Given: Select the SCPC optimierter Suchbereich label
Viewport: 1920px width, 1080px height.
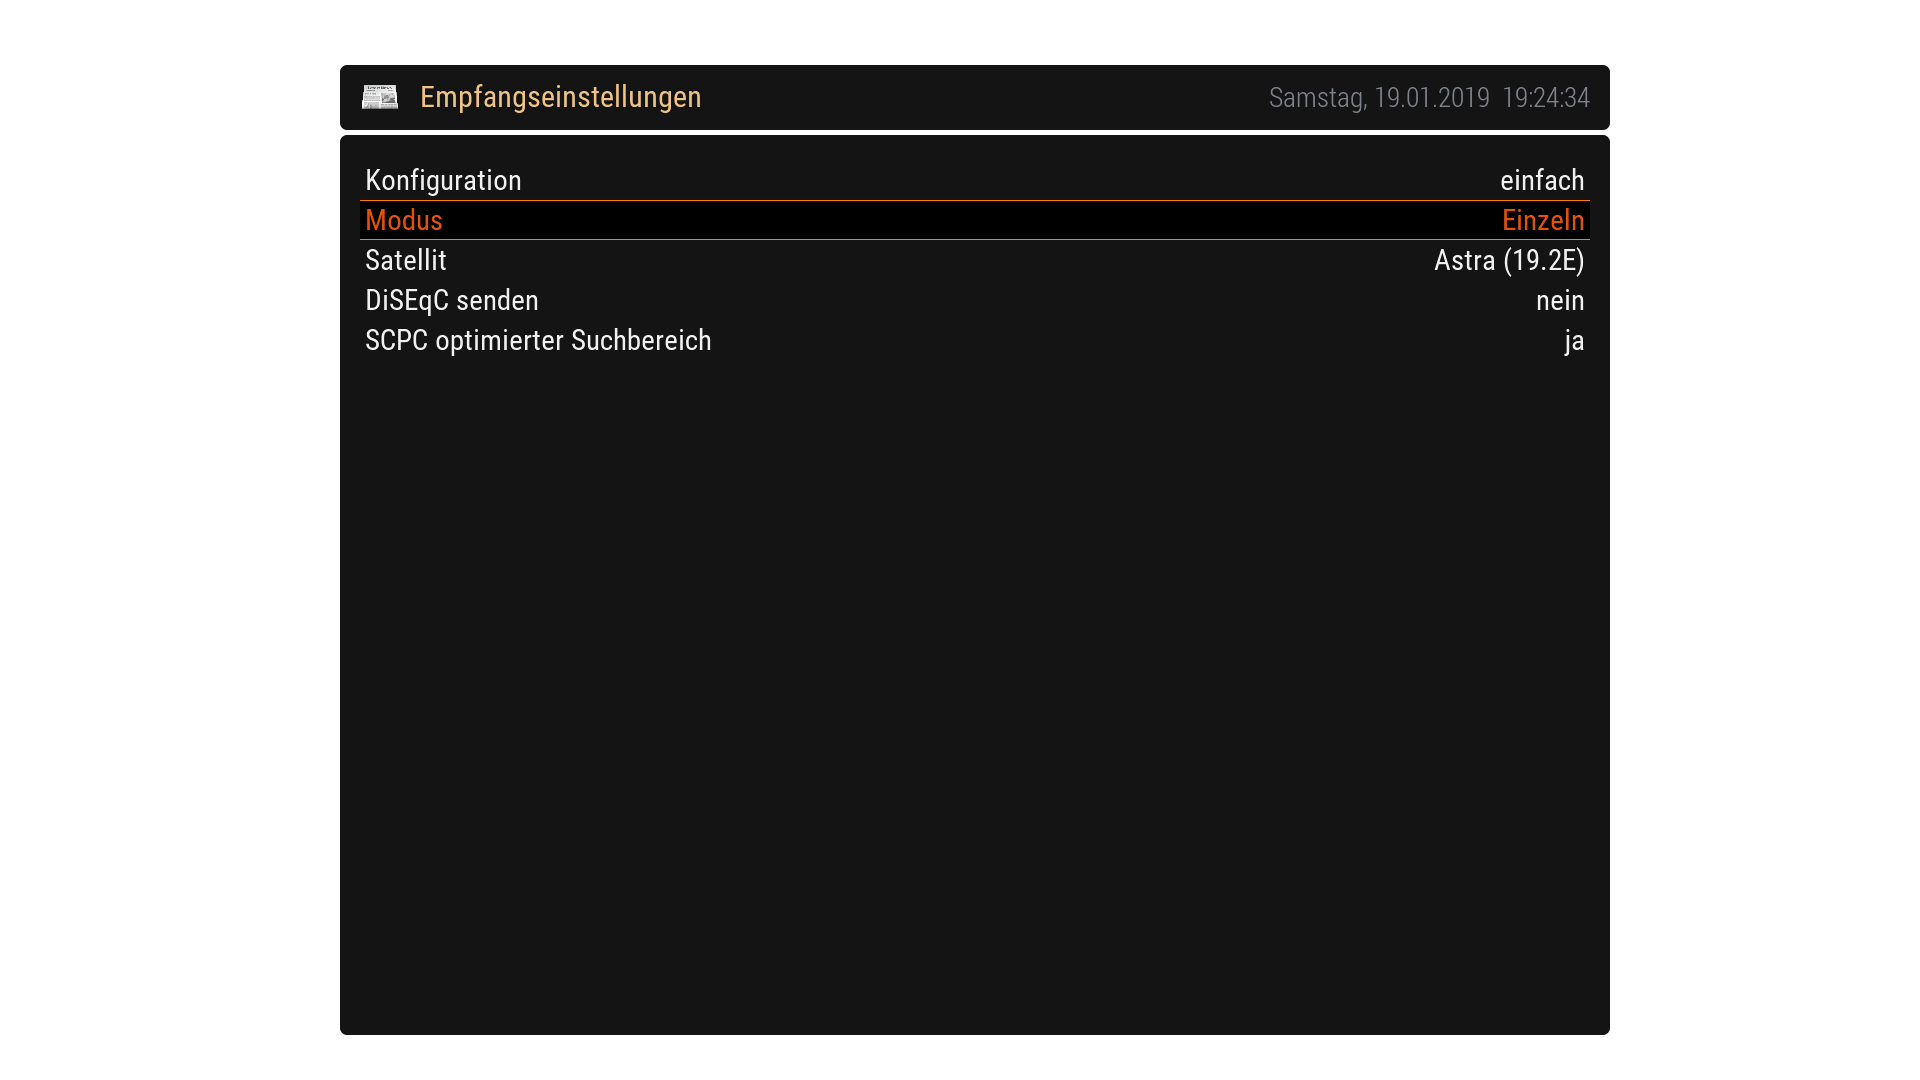Looking at the screenshot, I should coord(538,340).
